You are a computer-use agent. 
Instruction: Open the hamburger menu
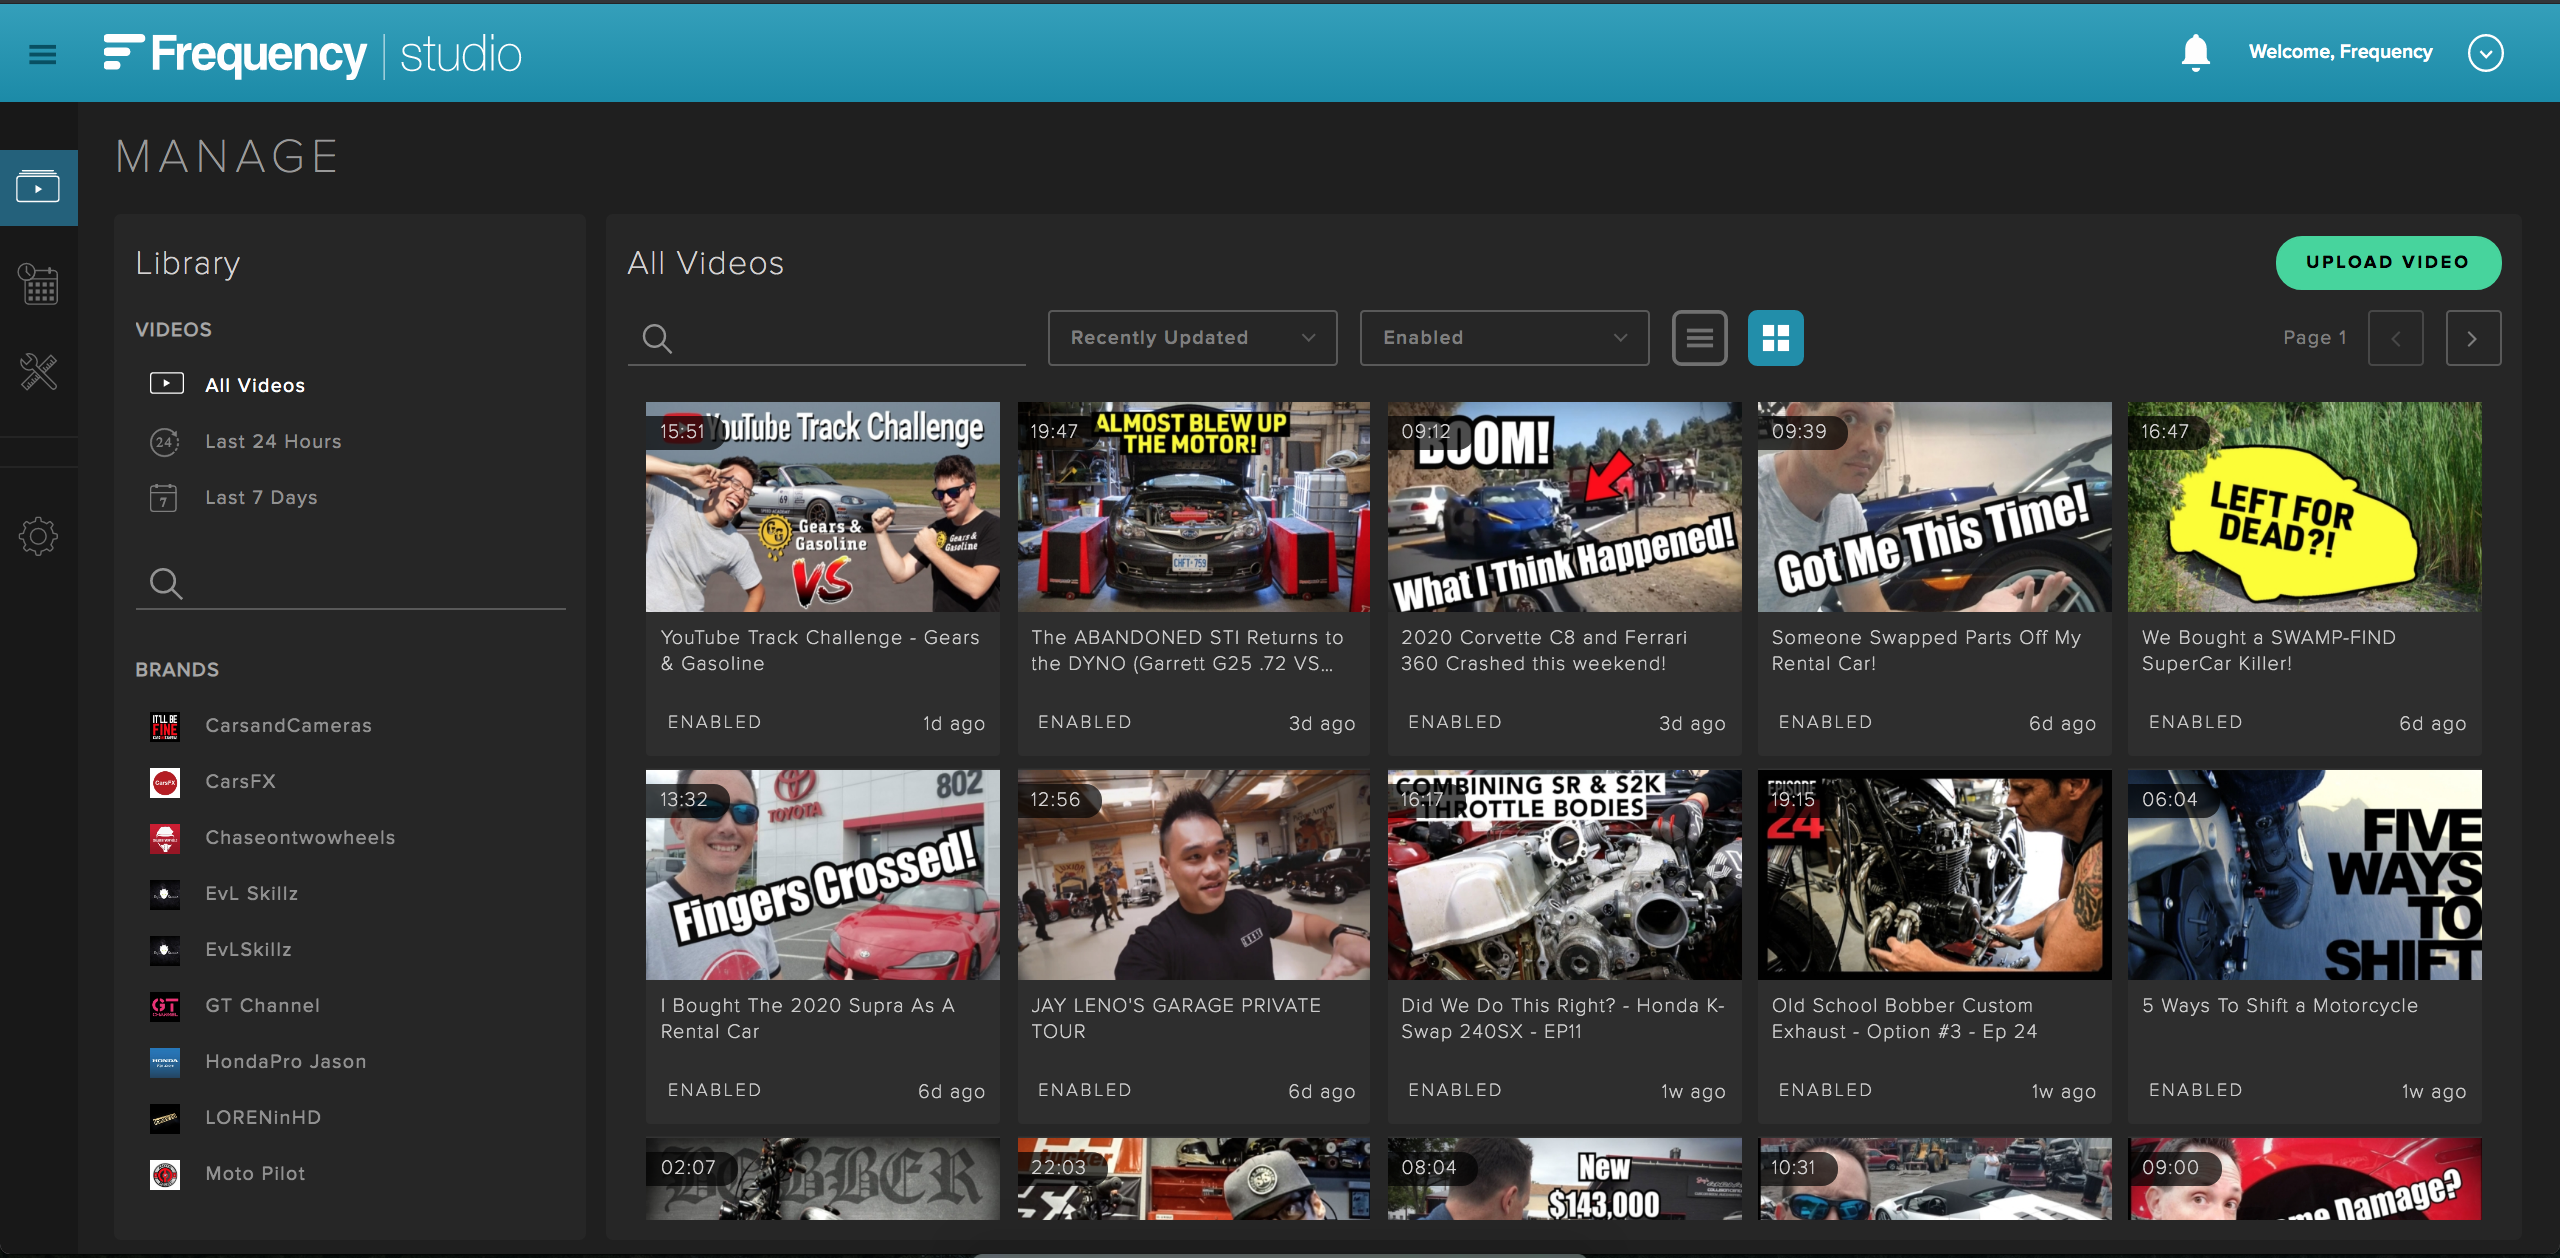(42, 55)
